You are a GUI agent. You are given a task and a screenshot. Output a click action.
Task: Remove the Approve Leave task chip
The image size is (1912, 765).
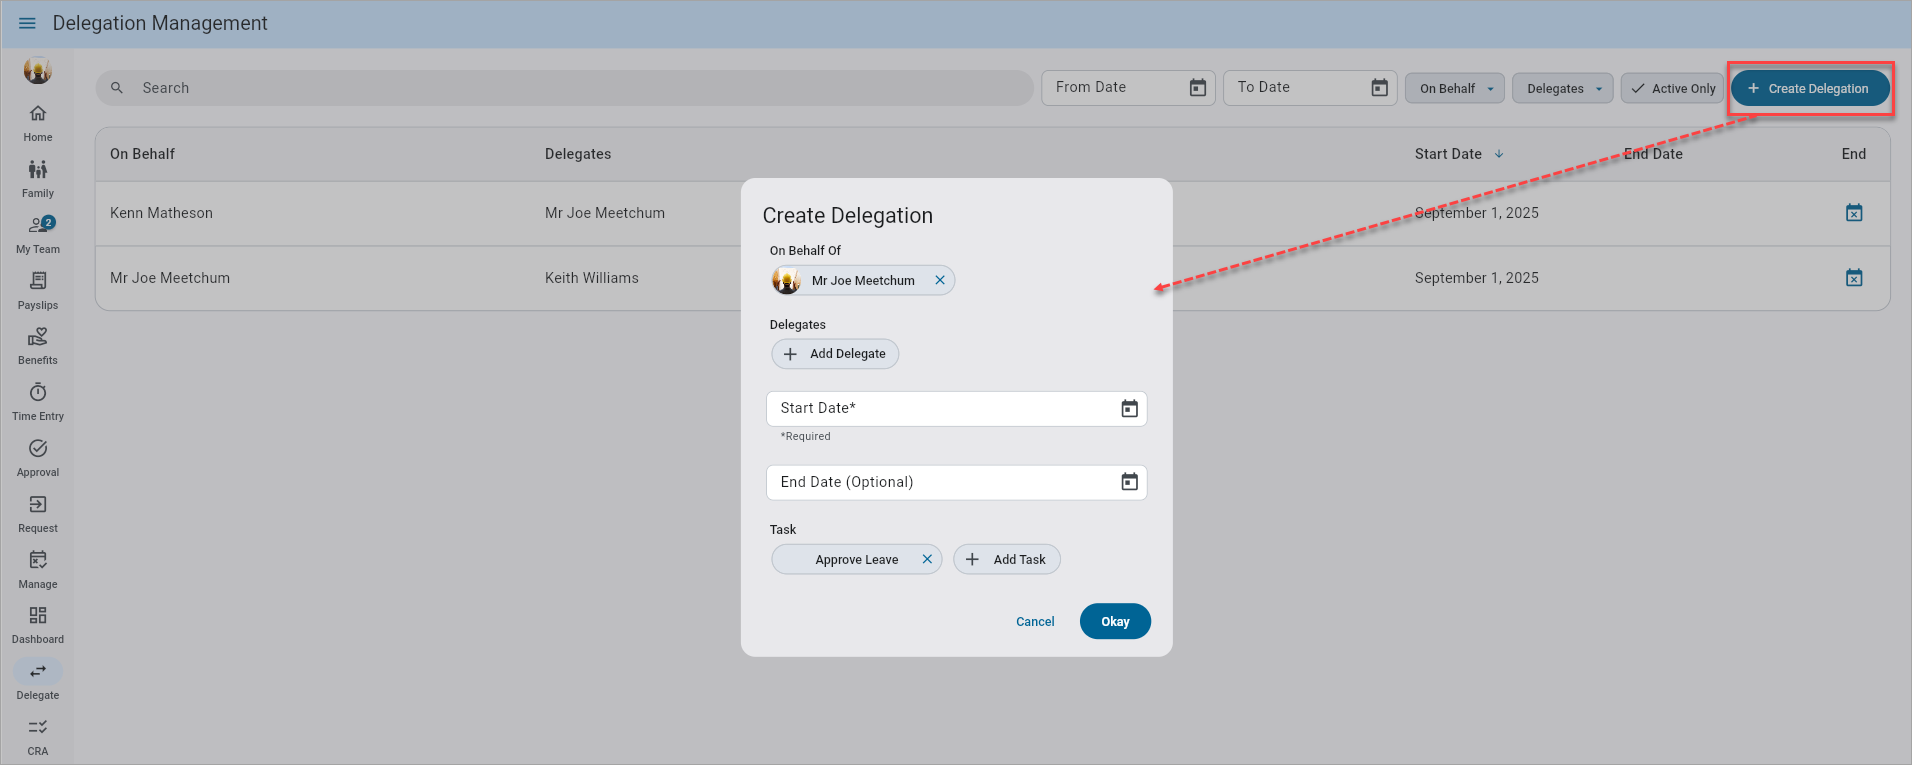tap(926, 559)
